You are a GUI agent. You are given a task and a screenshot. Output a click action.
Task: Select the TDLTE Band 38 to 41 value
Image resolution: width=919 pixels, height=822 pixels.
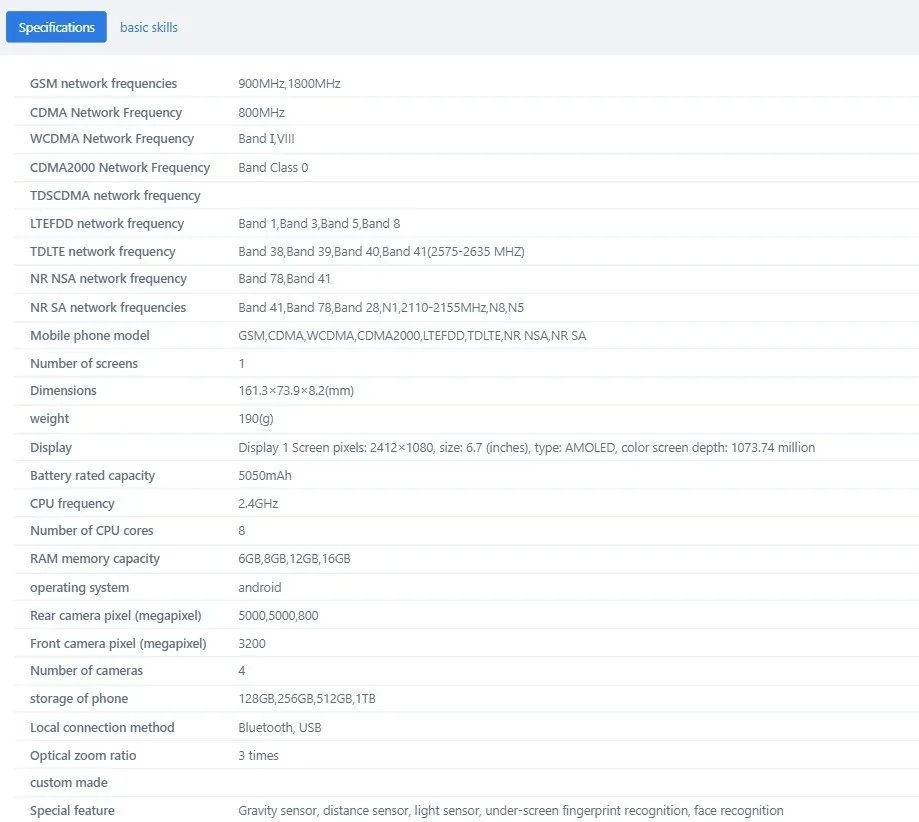381,252
